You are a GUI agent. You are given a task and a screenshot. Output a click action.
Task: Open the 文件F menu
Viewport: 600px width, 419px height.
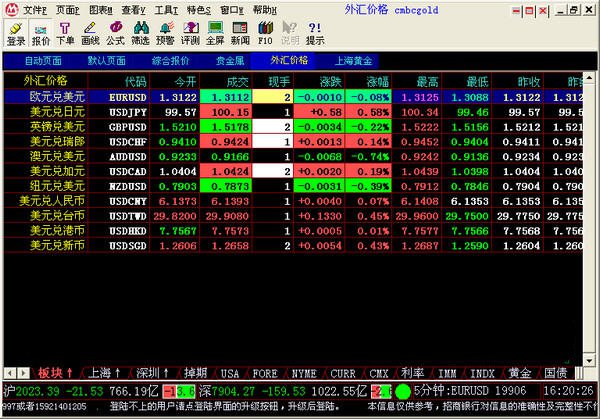click(34, 10)
